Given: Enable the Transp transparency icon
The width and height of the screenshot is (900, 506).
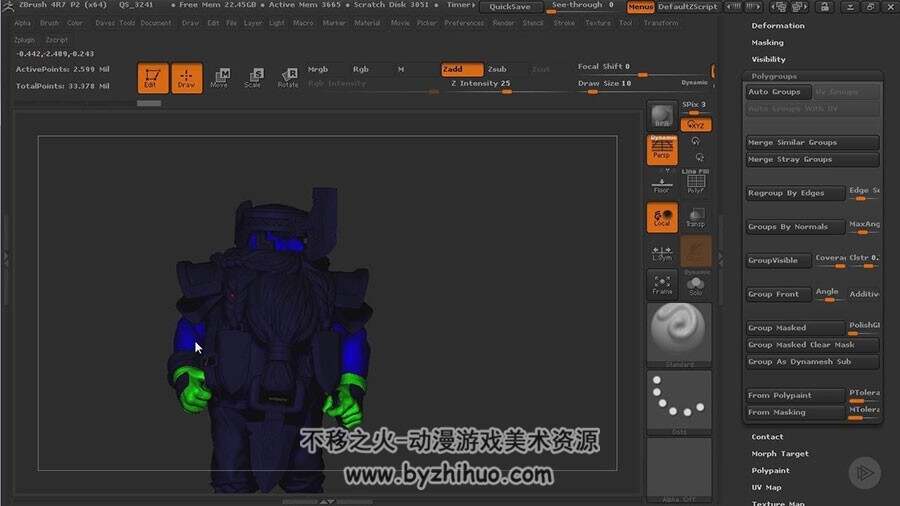Looking at the screenshot, I should [696, 217].
